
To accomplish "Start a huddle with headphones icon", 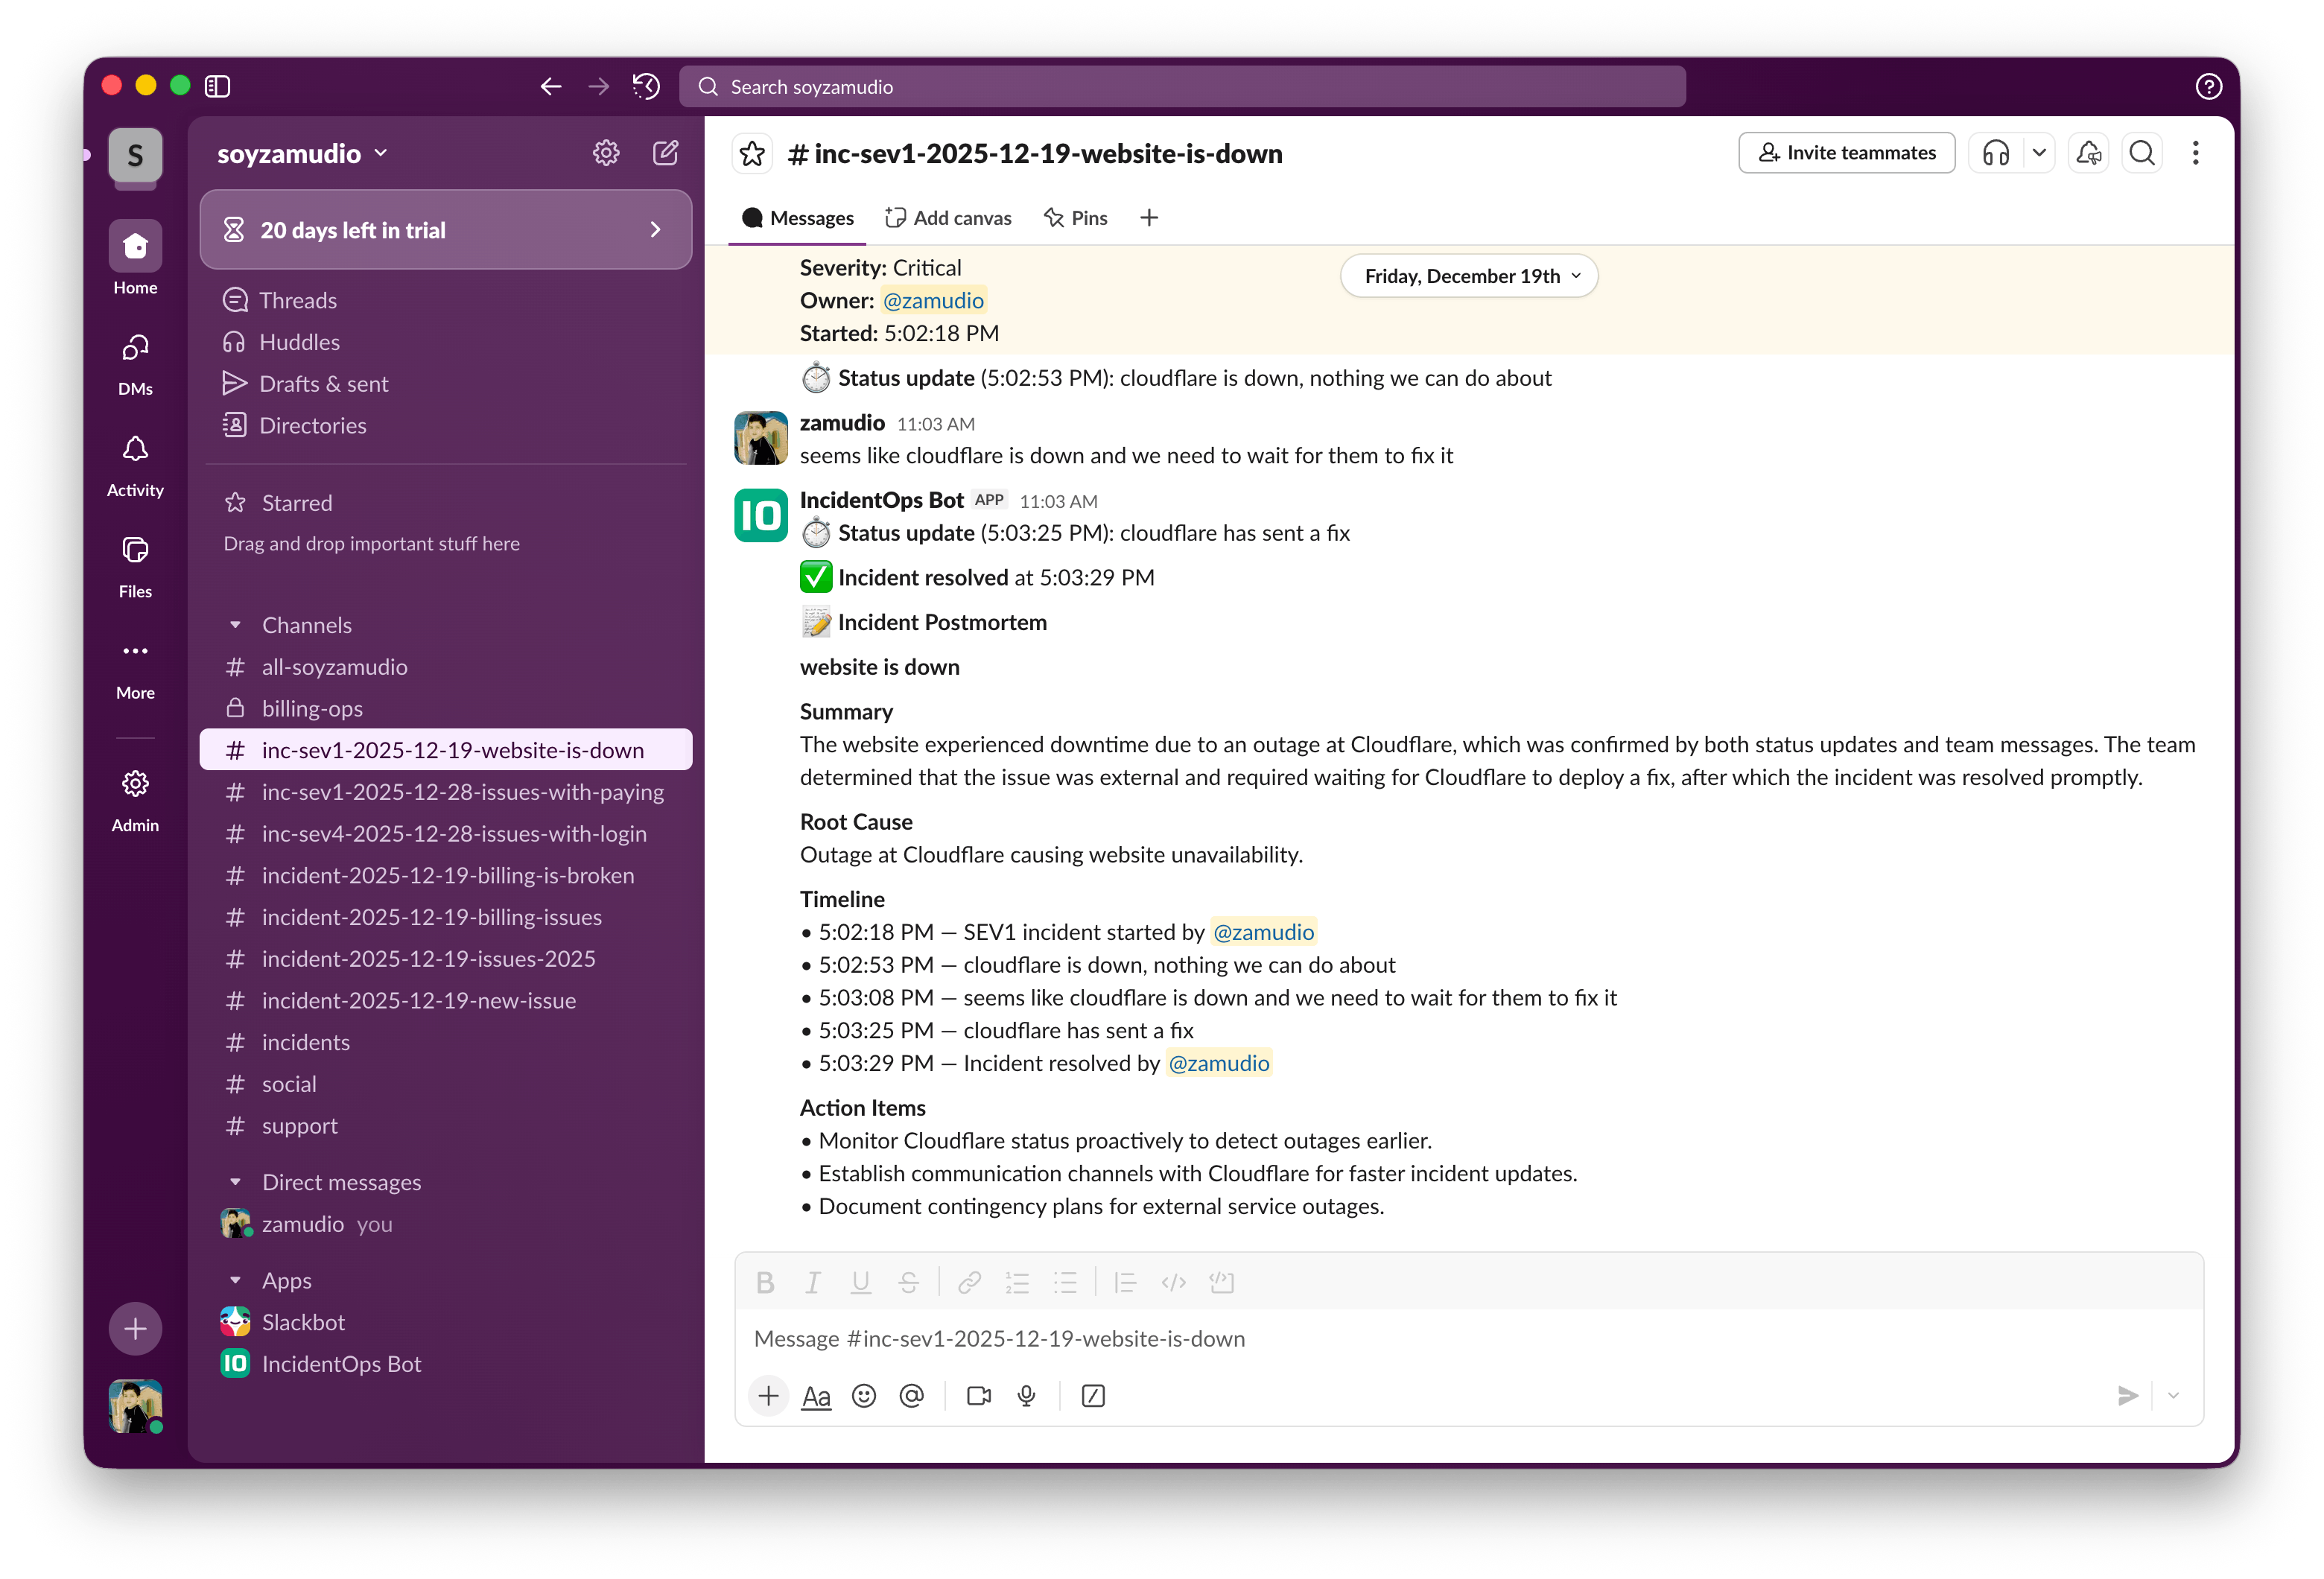I will (1995, 153).
